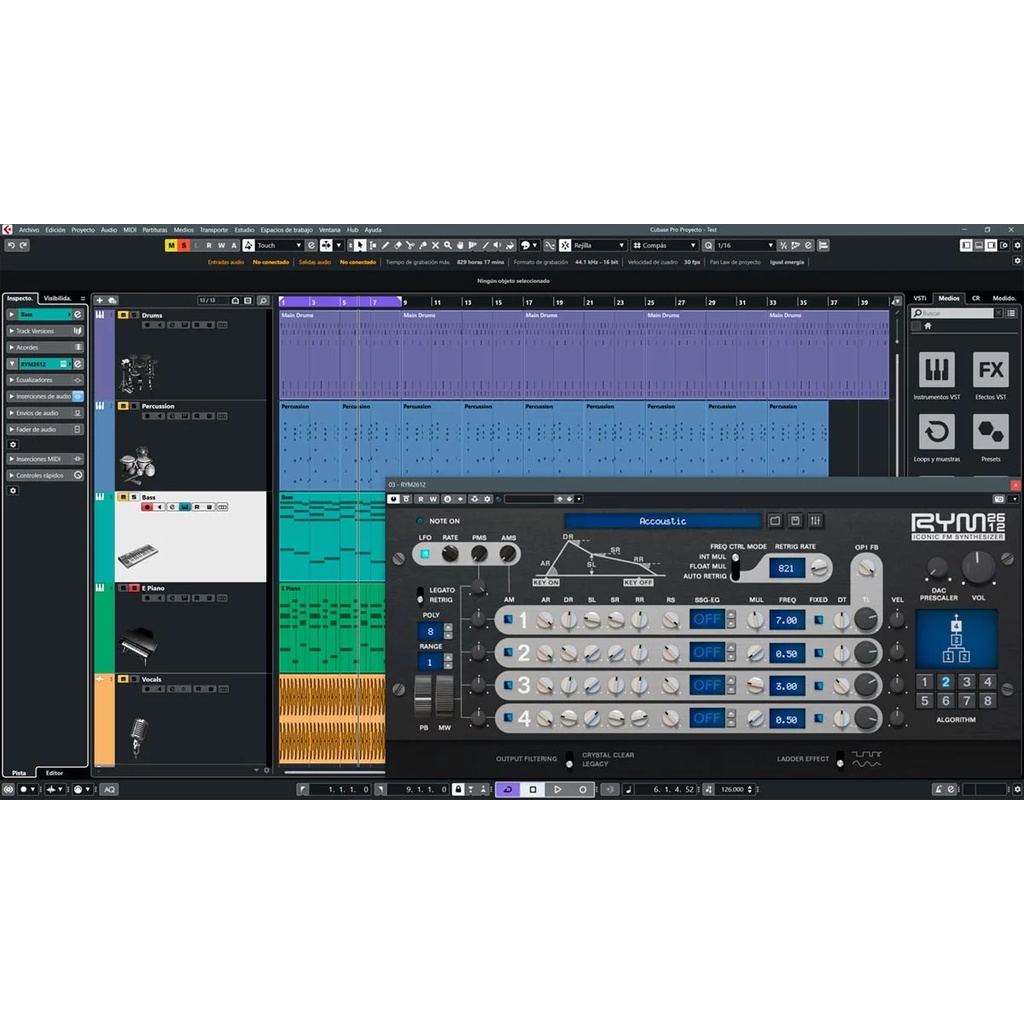Select the Erase tool
This screenshot has width=1024, height=1024.
tap(398, 246)
